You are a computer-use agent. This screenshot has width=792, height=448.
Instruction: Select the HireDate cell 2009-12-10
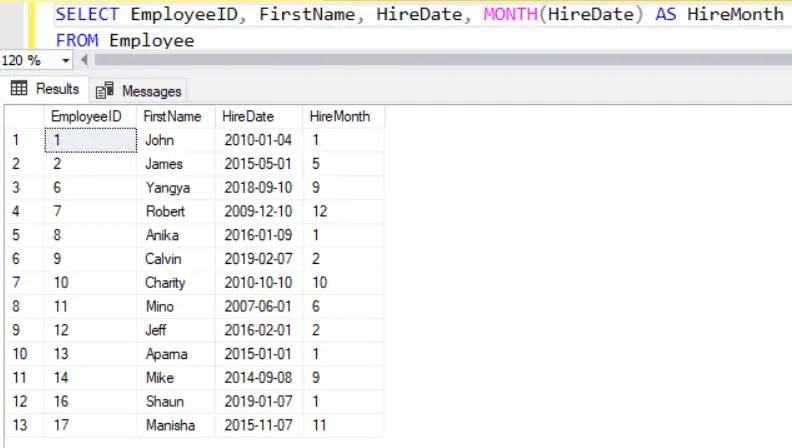coord(259,212)
